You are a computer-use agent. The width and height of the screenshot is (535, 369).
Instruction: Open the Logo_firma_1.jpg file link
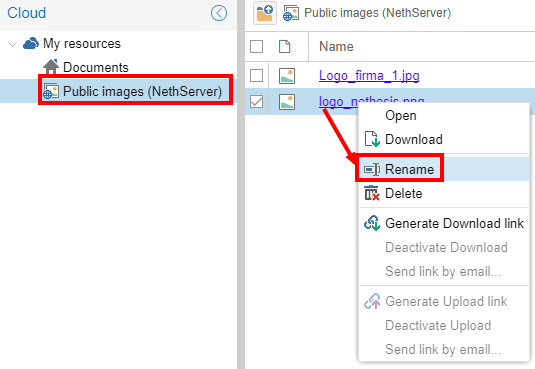point(369,76)
